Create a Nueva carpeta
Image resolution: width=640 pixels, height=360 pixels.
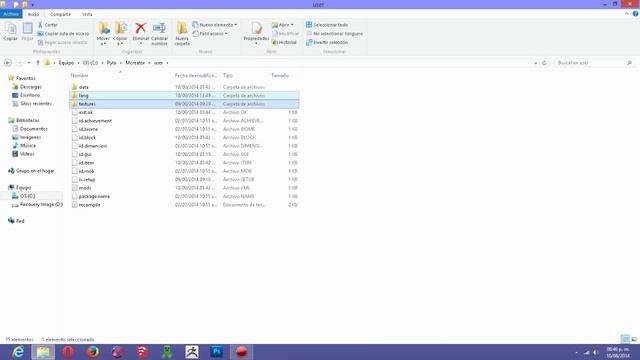coord(182,33)
